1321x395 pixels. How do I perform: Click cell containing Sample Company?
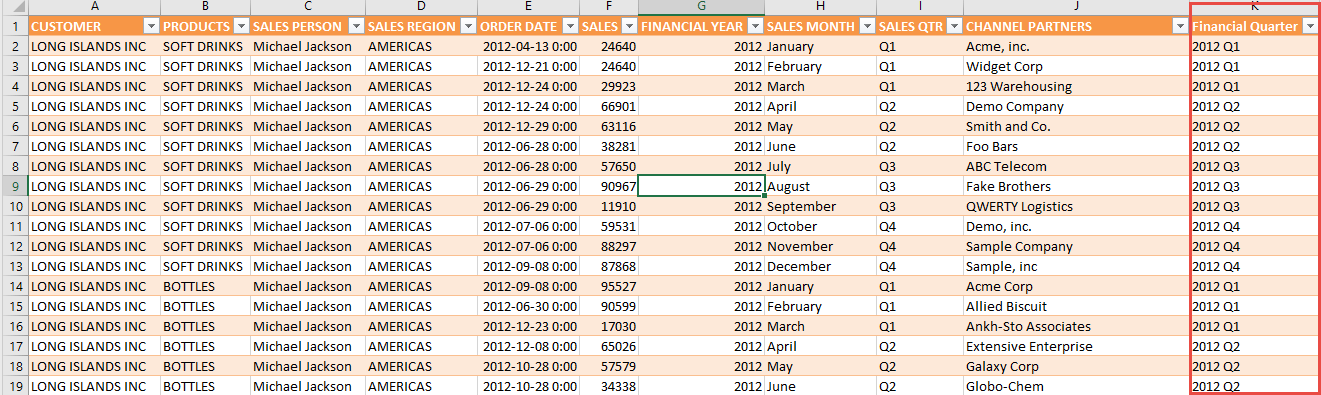tap(1077, 246)
